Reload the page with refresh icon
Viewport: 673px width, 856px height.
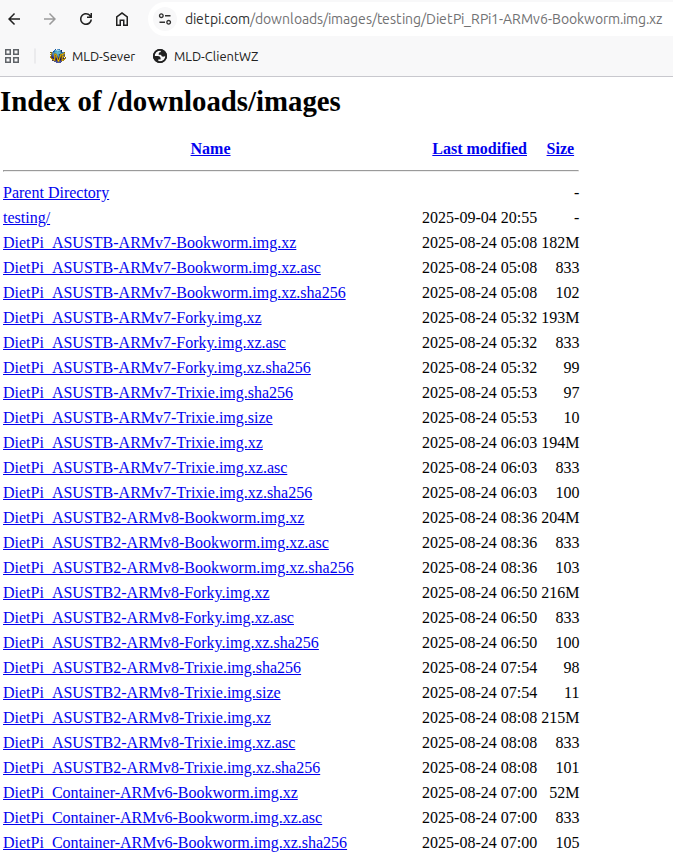pos(86,19)
